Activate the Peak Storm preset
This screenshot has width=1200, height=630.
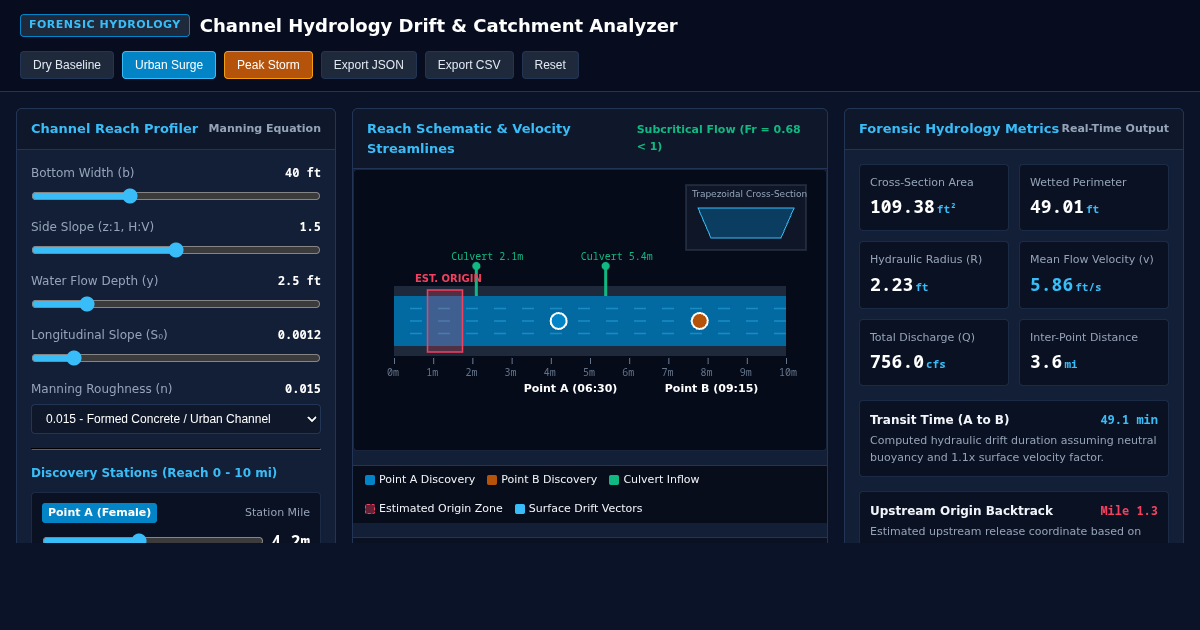point(268,65)
